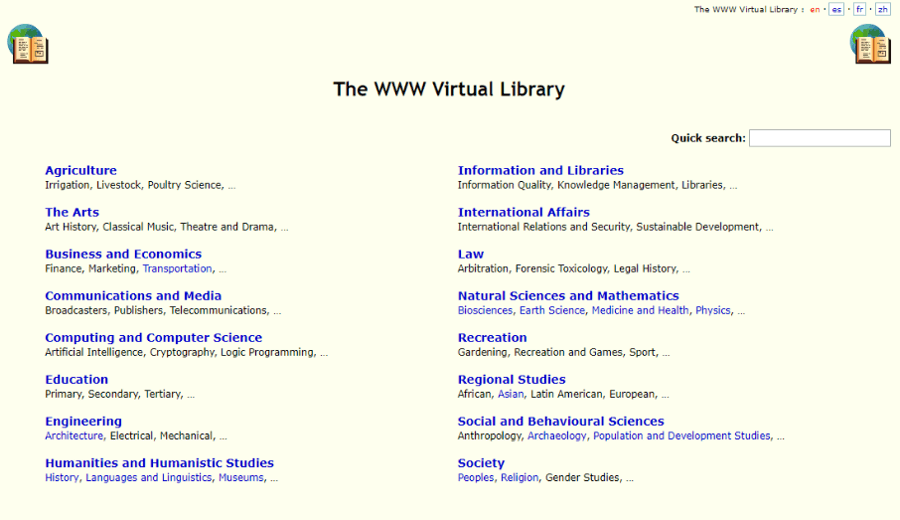This screenshot has height=520, width=900.
Task: Click the 'Finance, Marketing' text under Business
Action: click(x=90, y=269)
